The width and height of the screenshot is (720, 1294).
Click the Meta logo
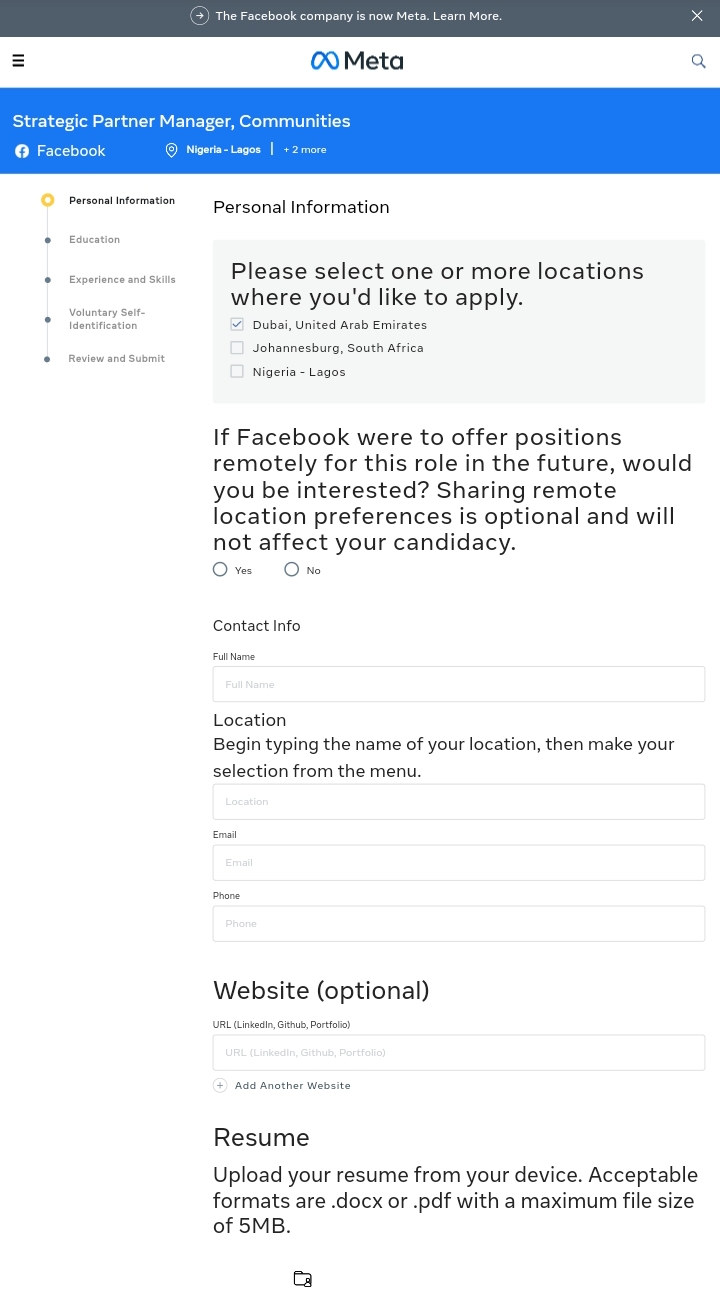[357, 61]
